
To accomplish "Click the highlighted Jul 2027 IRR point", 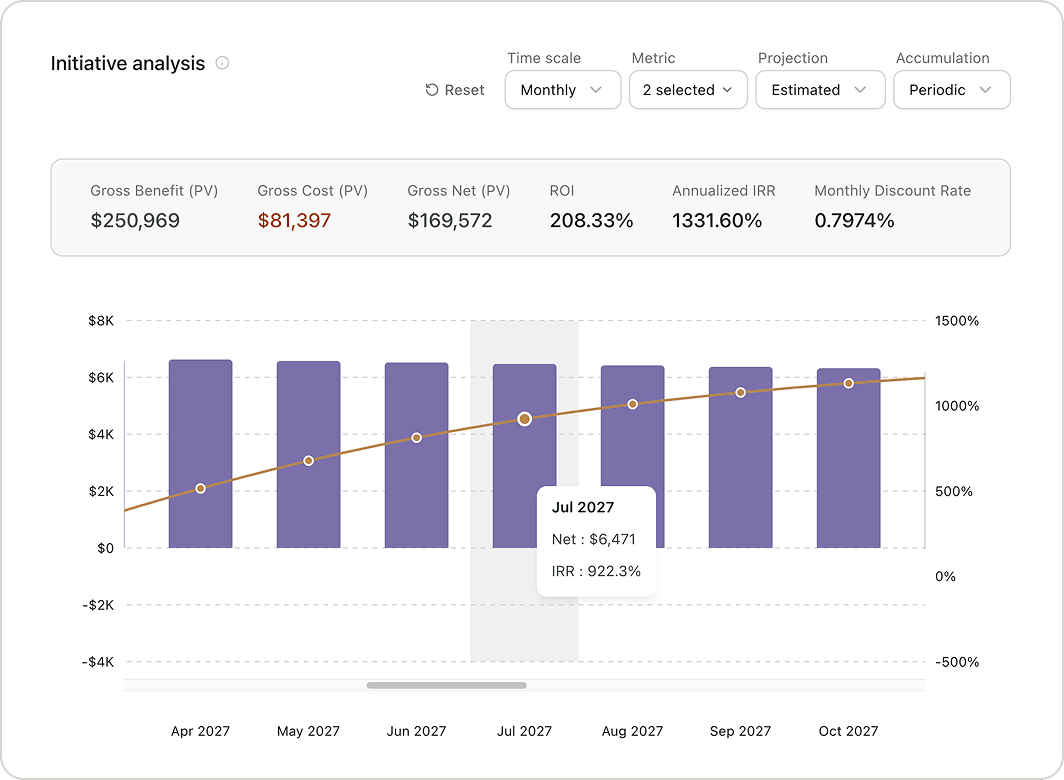I will tap(525, 419).
